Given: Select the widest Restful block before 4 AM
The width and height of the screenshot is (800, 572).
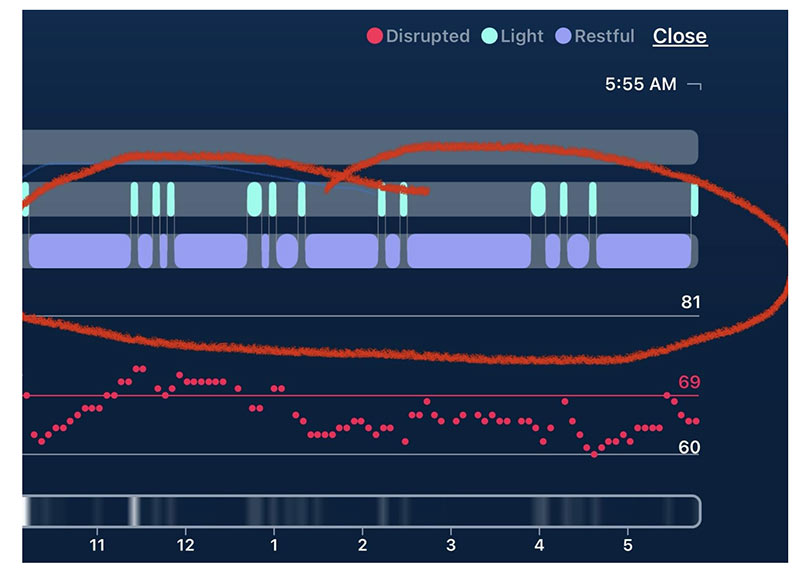Looking at the screenshot, I should tap(468, 251).
